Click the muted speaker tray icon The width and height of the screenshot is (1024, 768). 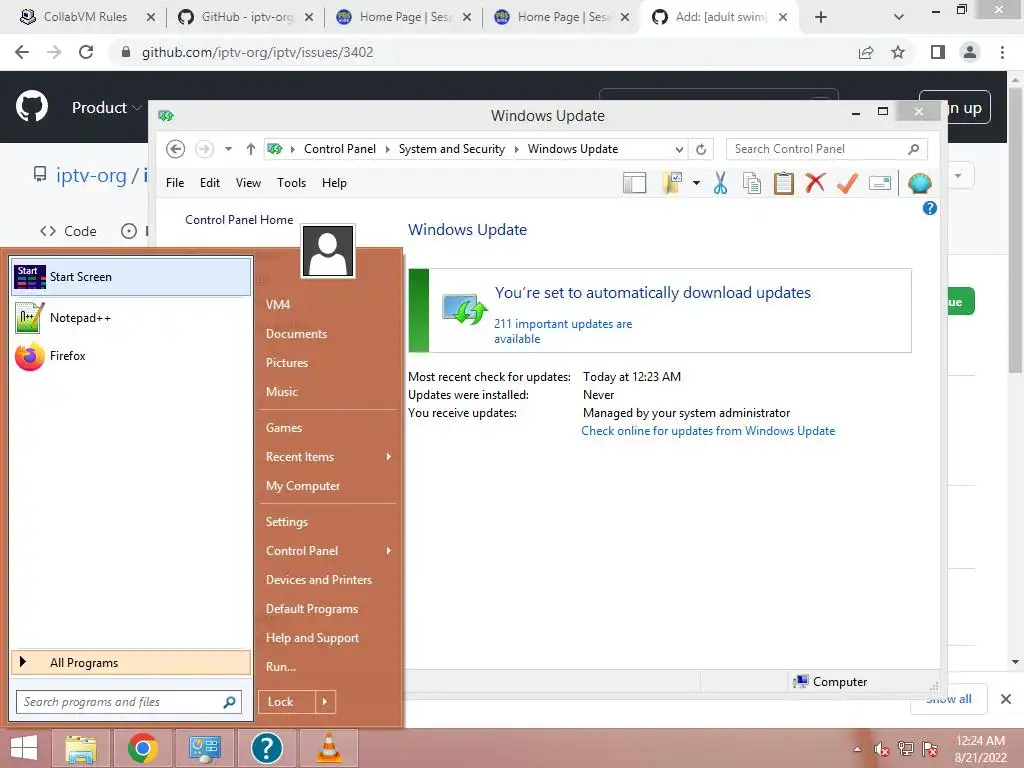882,749
